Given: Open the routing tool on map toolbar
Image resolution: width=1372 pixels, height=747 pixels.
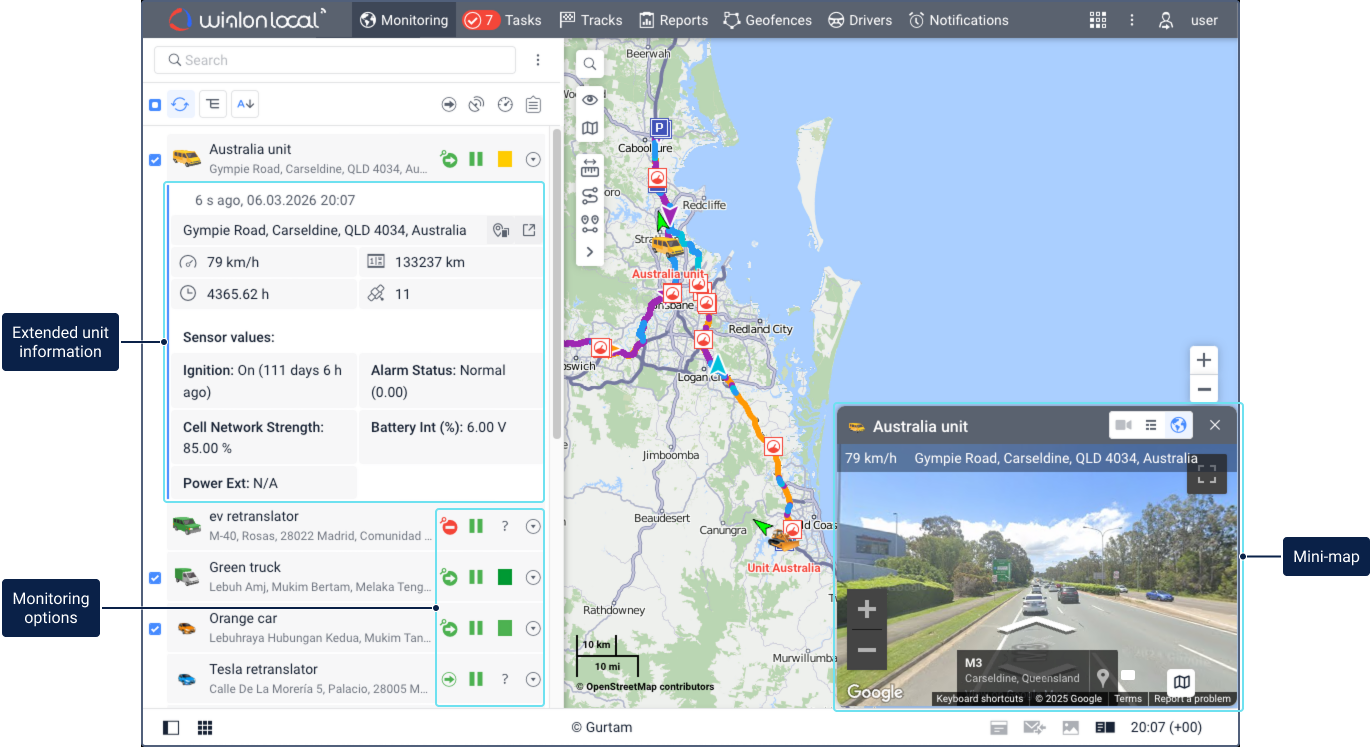Looking at the screenshot, I should pyautogui.click(x=590, y=196).
